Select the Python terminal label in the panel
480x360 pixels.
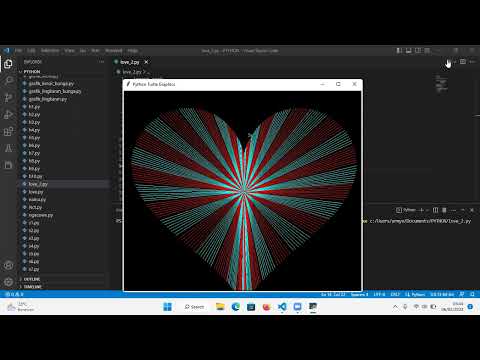406,210
